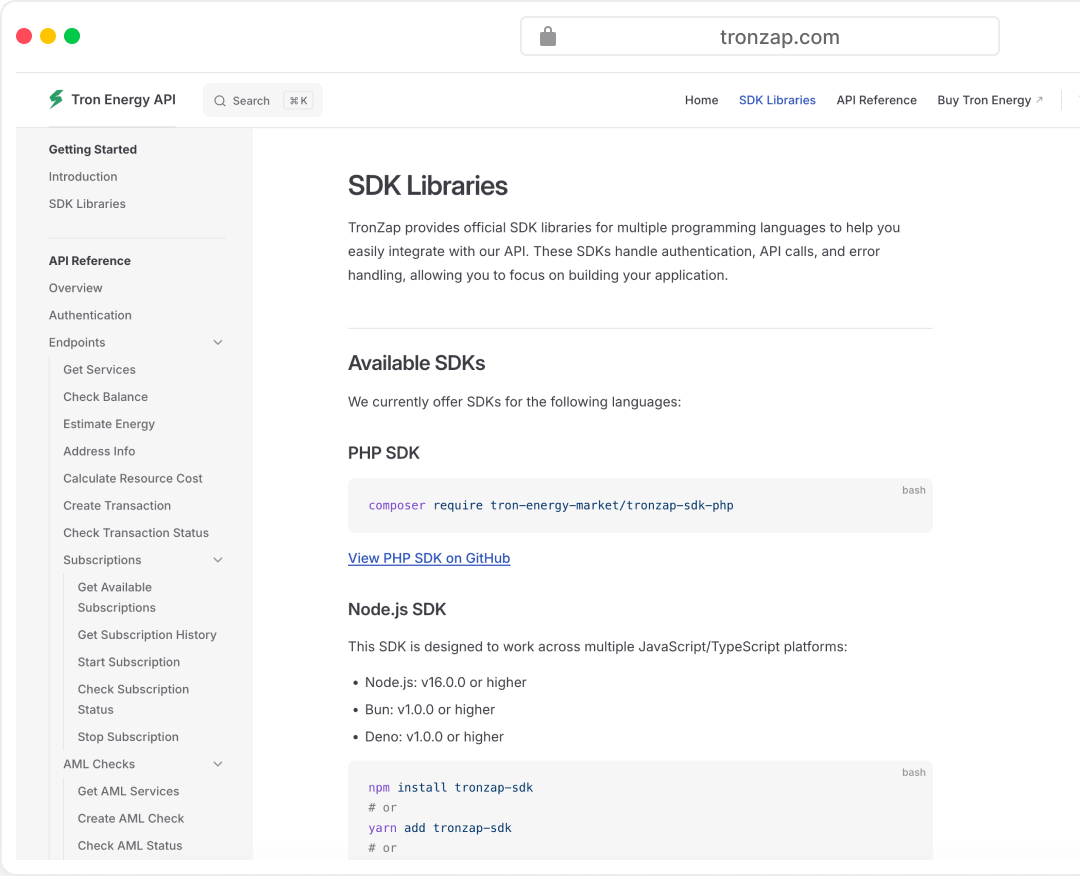This screenshot has width=1080, height=876.
Task: Click the yellow minimize window button
Action: click(x=48, y=36)
